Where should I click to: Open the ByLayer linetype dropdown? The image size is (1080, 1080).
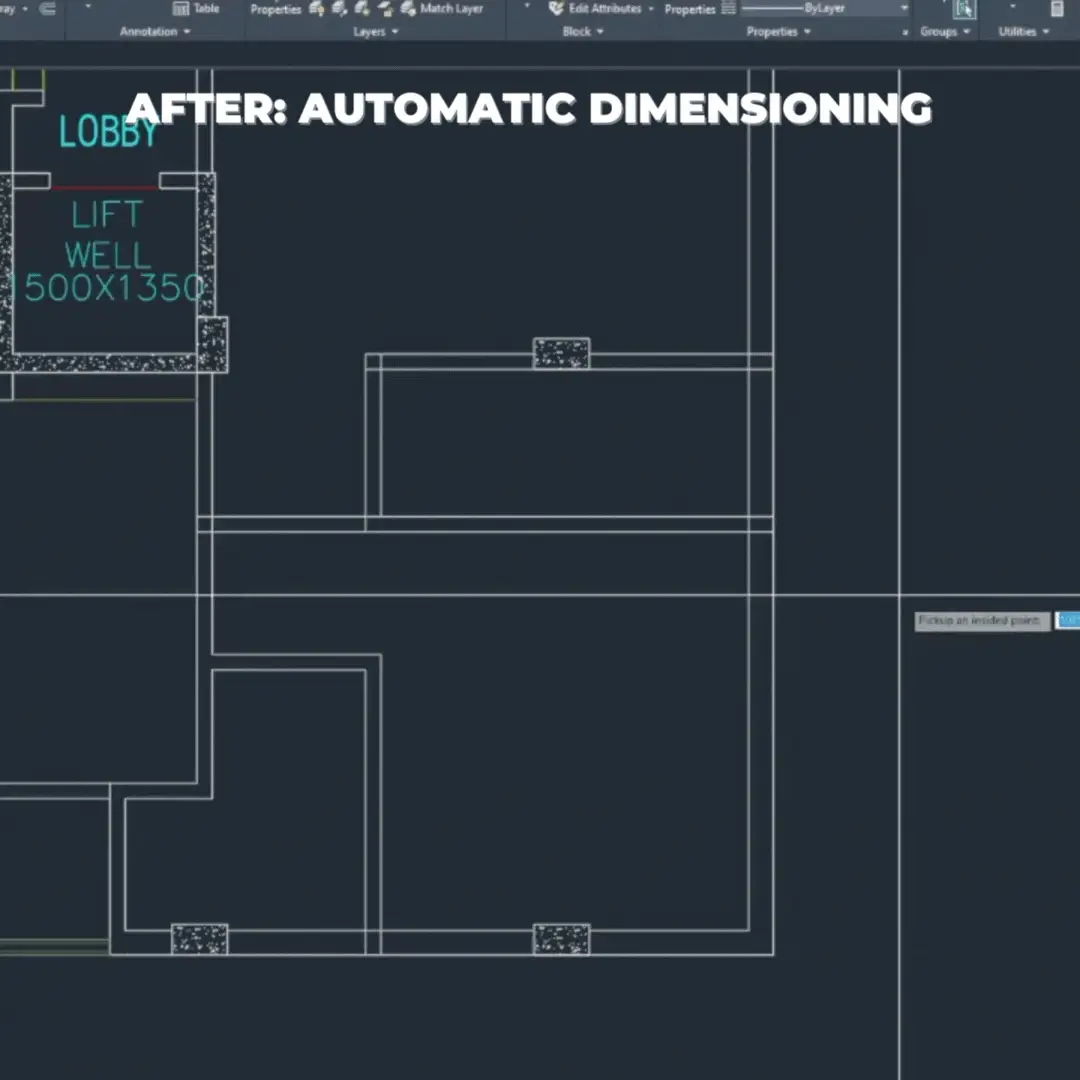pos(904,9)
